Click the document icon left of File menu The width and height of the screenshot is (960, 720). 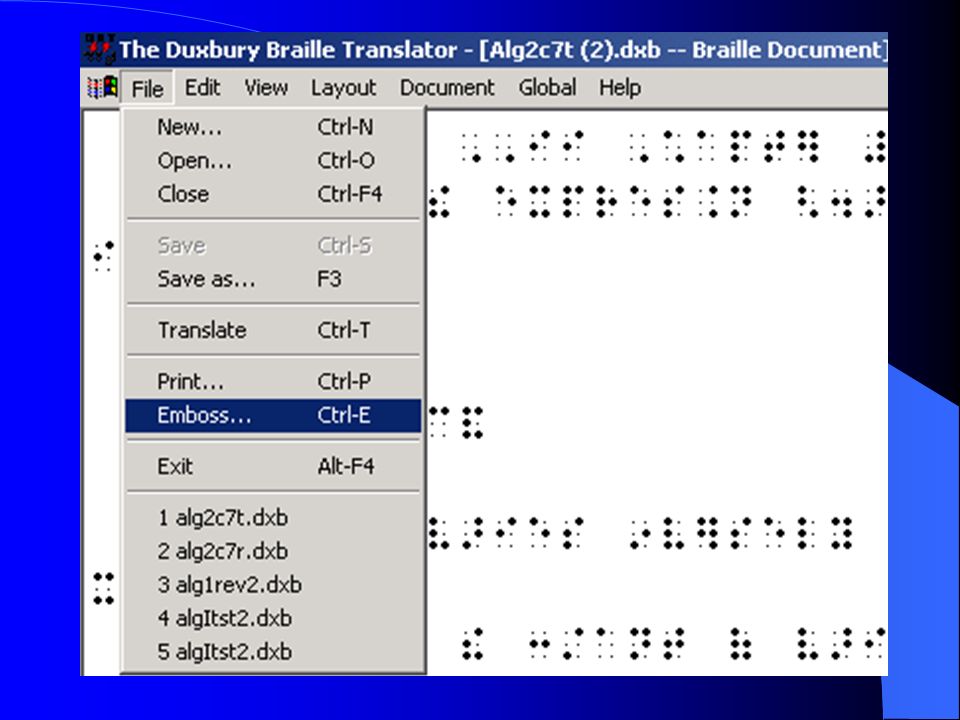(102, 88)
